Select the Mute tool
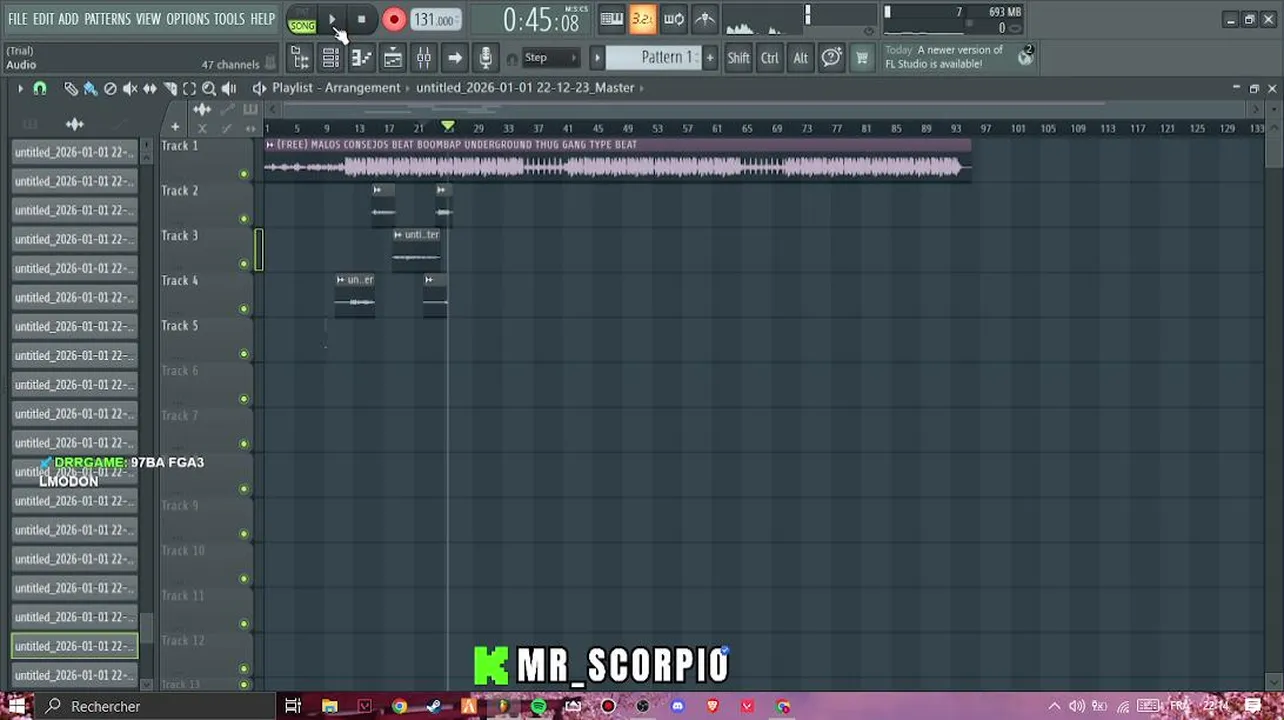Viewport: 1284px width, 720px height. [x=130, y=88]
